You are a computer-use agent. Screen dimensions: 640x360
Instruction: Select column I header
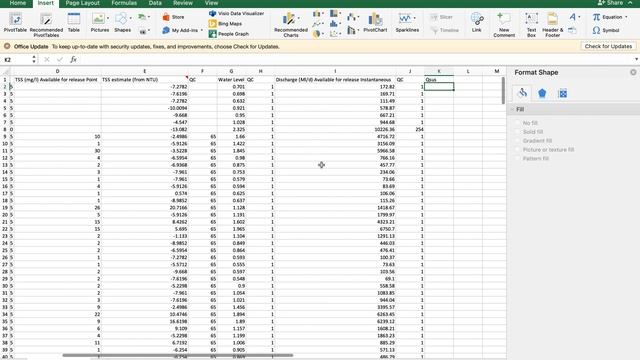(x=335, y=71)
